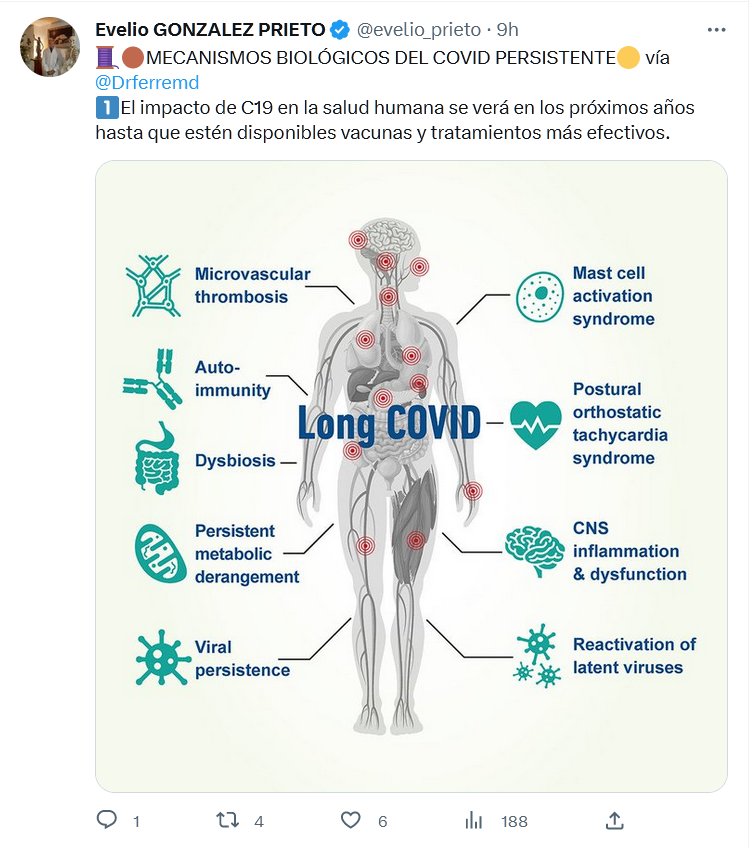Screen dimensions: 754x848
Task: Click the 9h timestamp
Action: [507, 30]
